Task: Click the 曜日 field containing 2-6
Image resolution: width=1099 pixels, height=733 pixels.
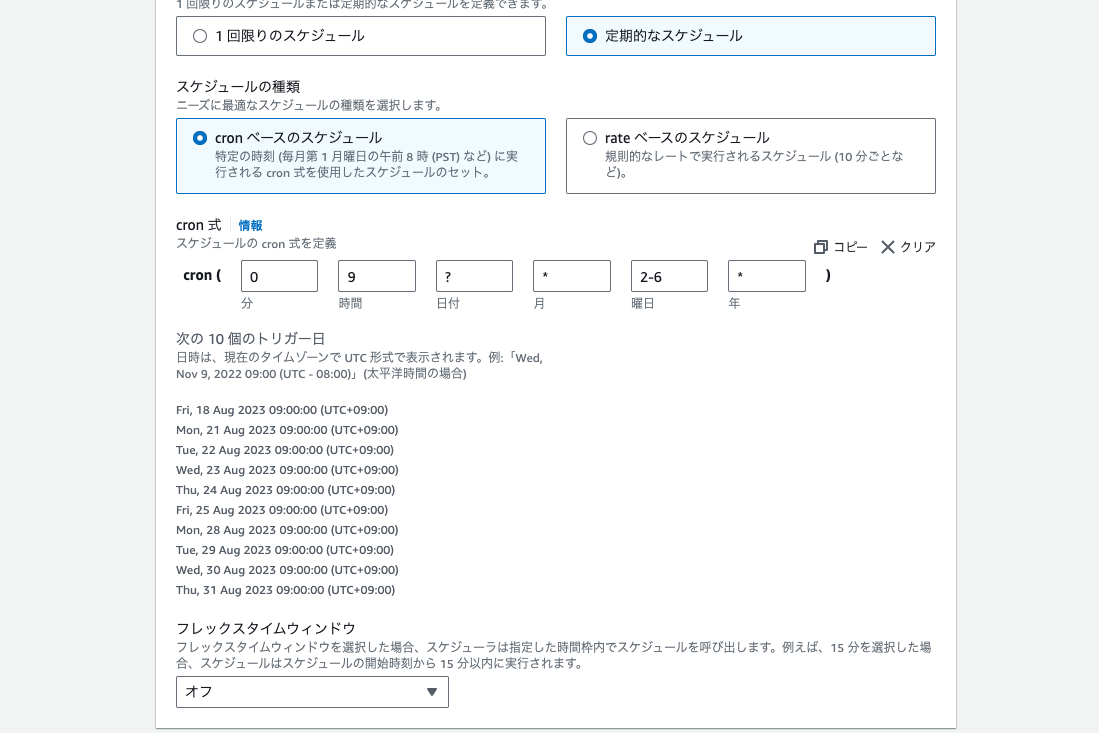Action: pyautogui.click(x=668, y=276)
